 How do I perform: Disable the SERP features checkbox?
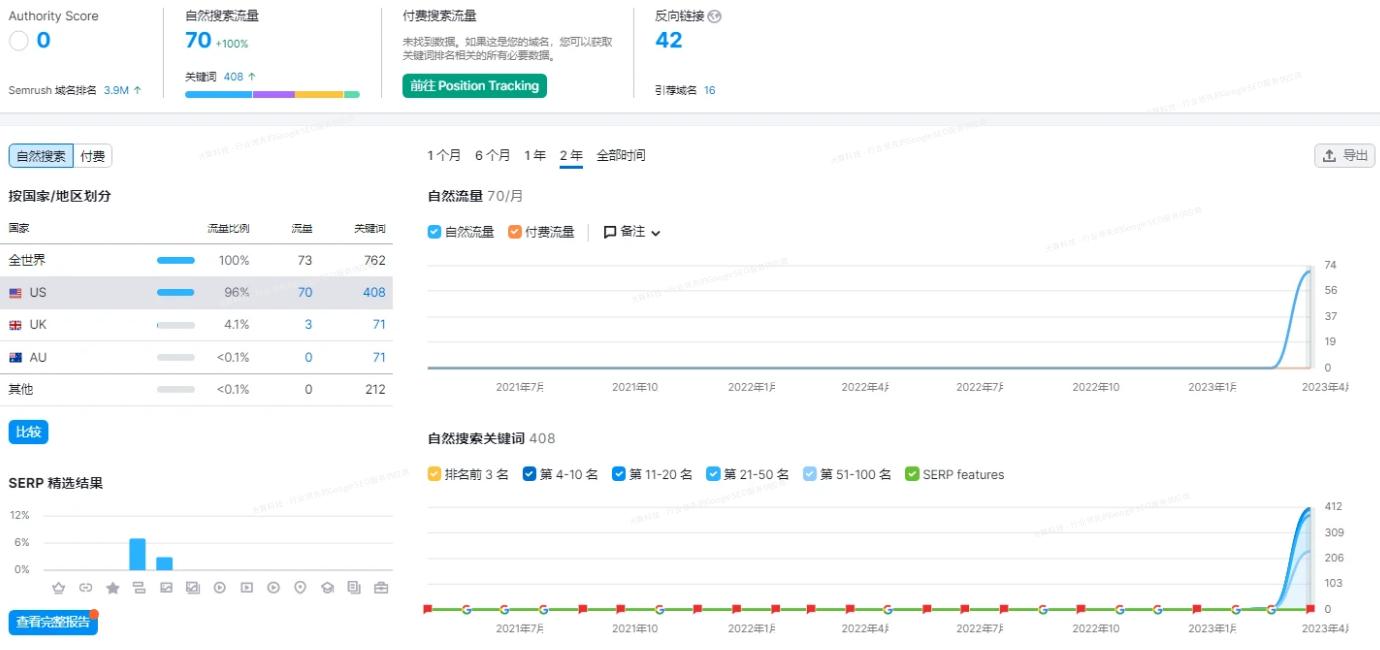tap(911, 474)
